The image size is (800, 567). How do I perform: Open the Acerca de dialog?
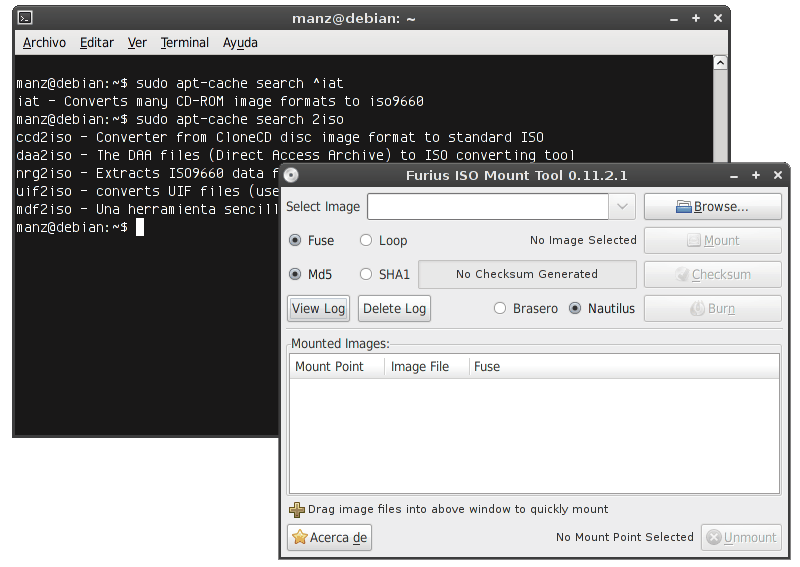tap(329, 537)
